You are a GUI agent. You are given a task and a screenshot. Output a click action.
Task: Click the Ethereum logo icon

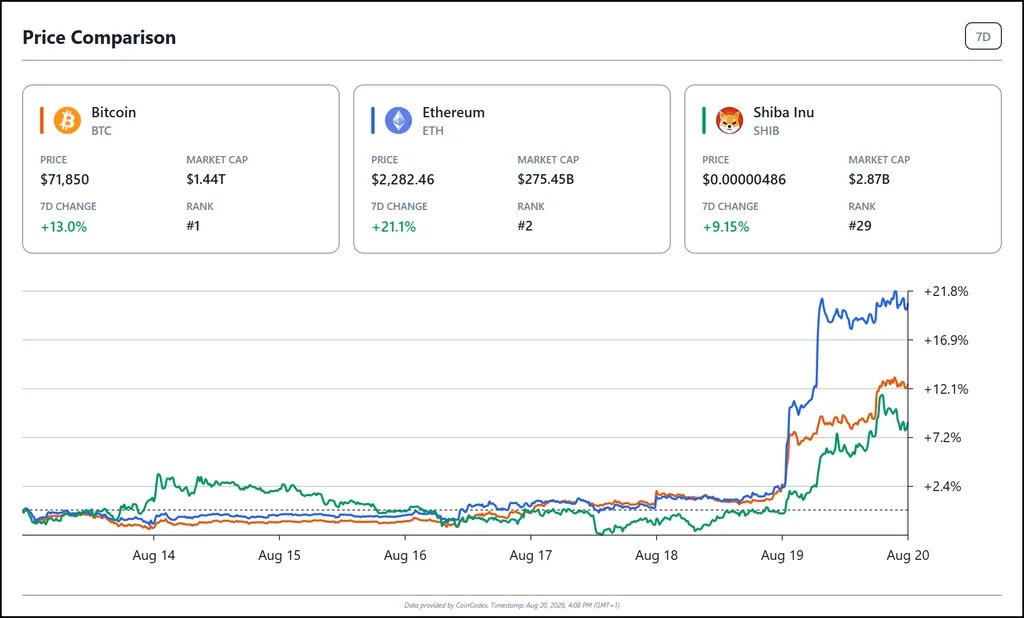point(398,120)
